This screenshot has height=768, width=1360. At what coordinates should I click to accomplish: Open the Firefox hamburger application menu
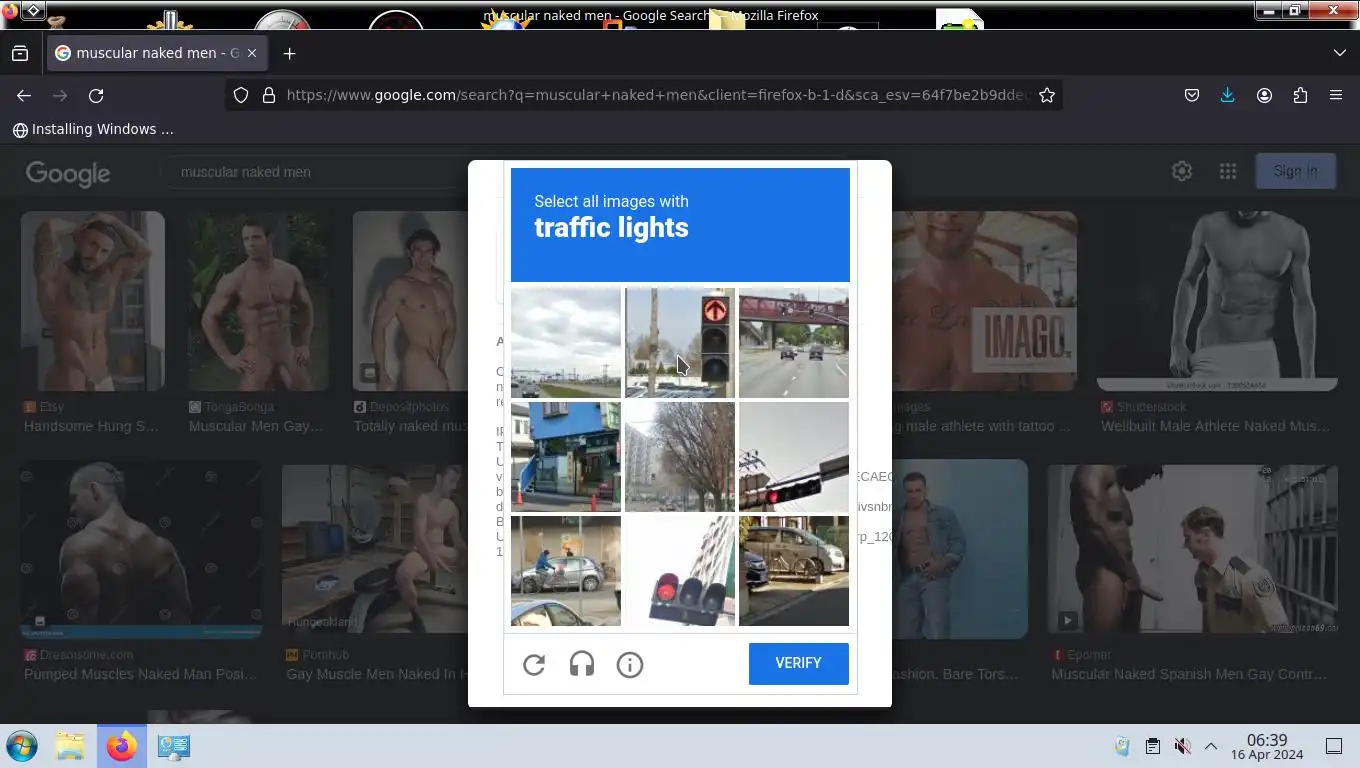(1336, 95)
